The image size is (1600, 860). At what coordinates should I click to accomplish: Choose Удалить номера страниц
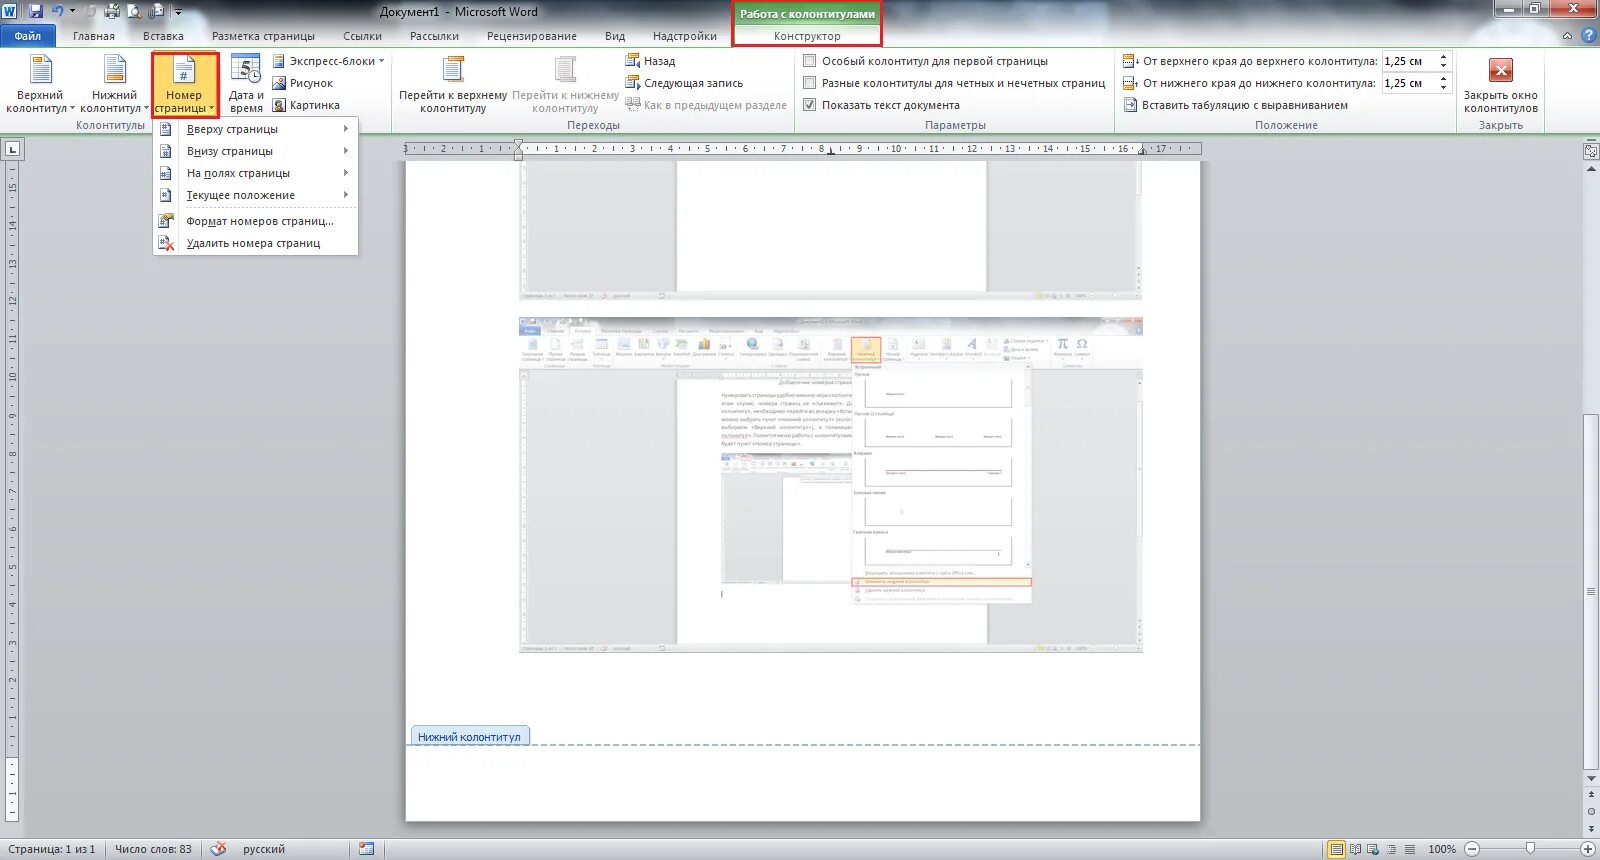(x=255, y=243)
